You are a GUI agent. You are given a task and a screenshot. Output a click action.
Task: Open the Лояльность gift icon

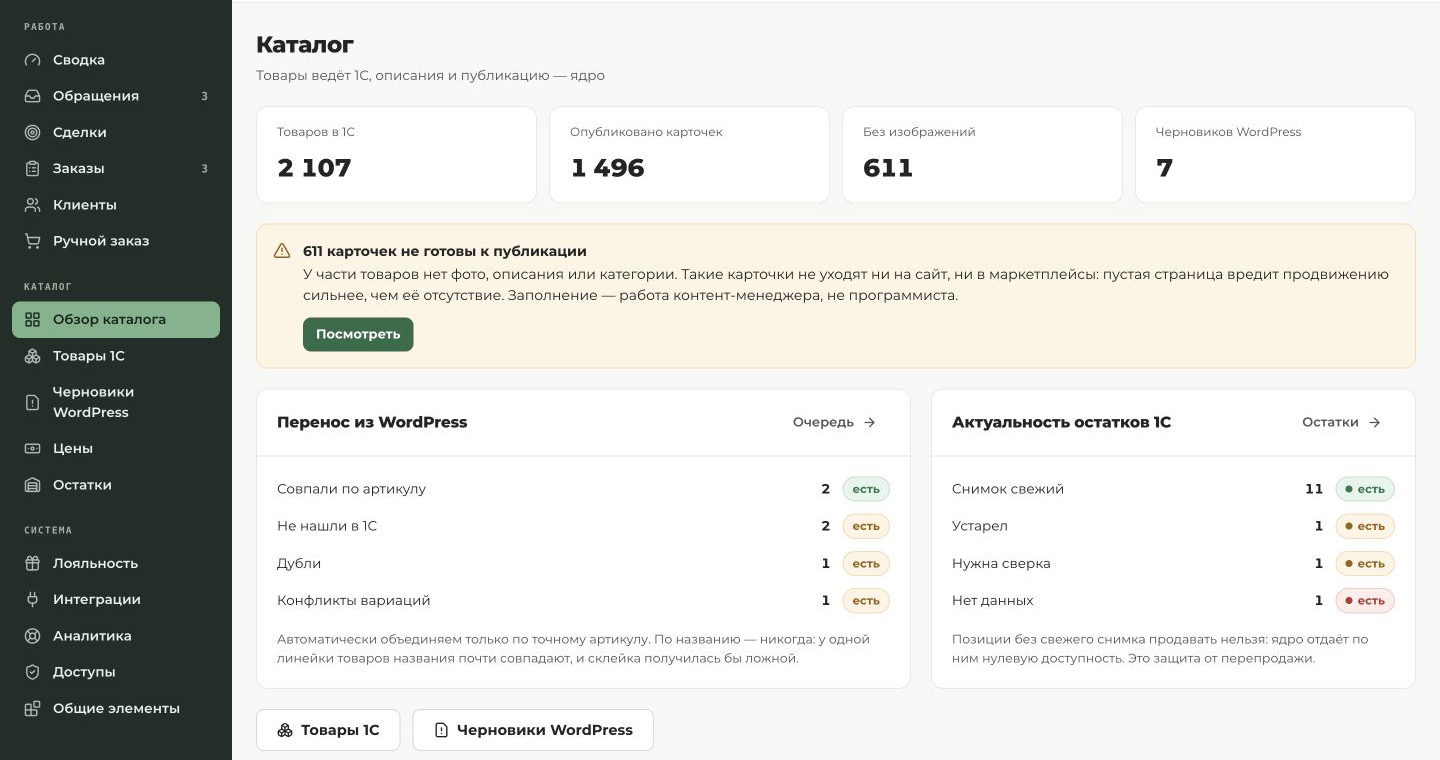[33, 563]
